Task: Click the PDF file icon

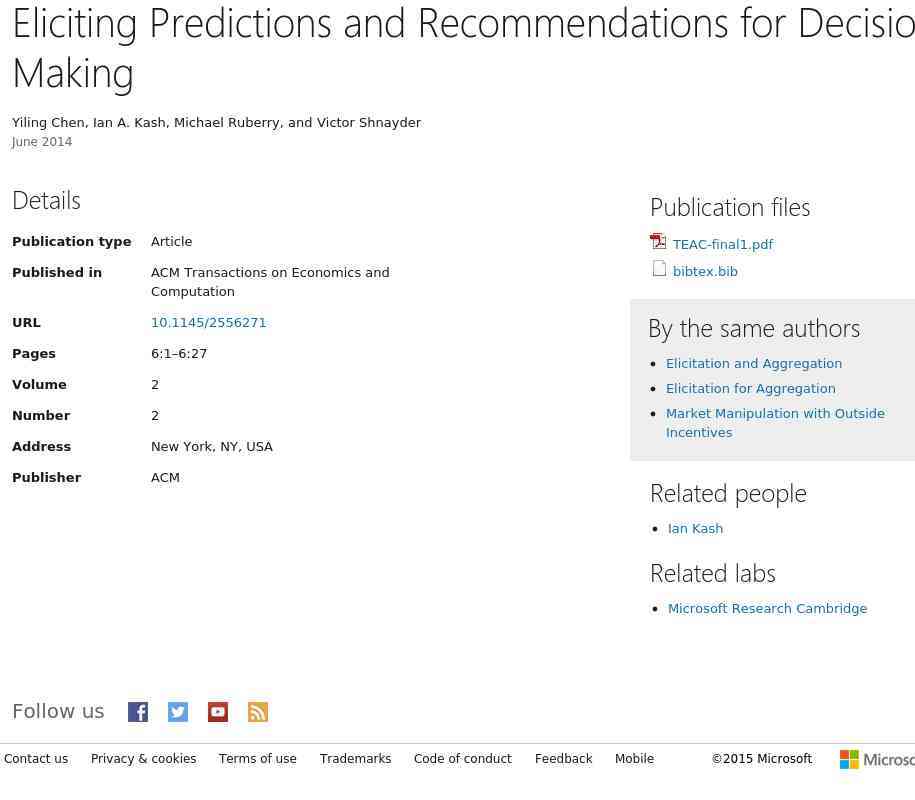Action: 658,242
